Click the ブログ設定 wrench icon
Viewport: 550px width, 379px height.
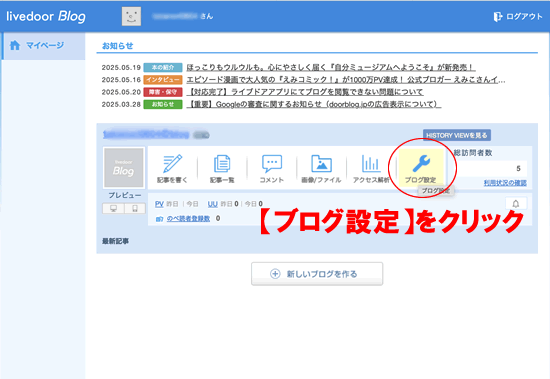[x=421, y=164]
